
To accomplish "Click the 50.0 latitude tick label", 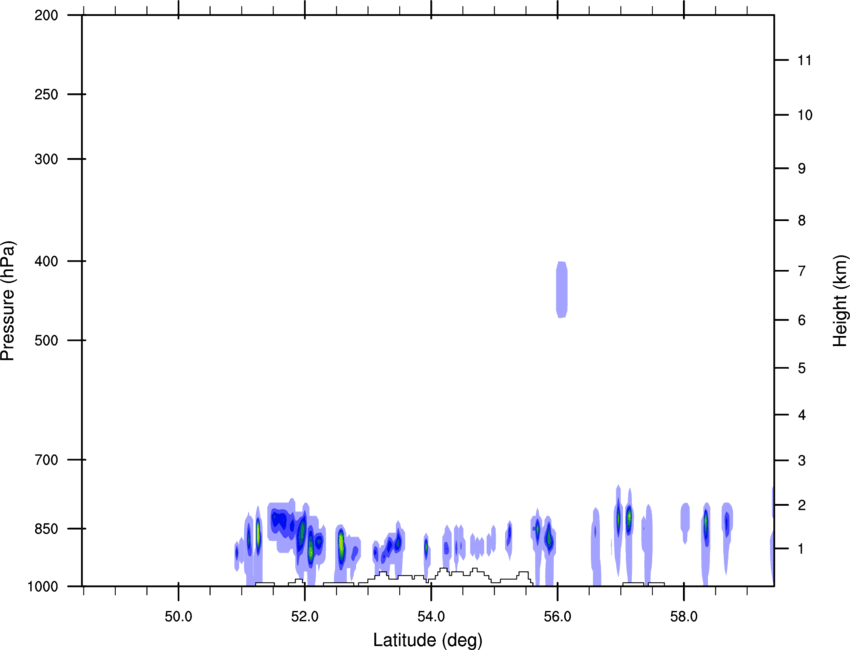I will (178, 617).
